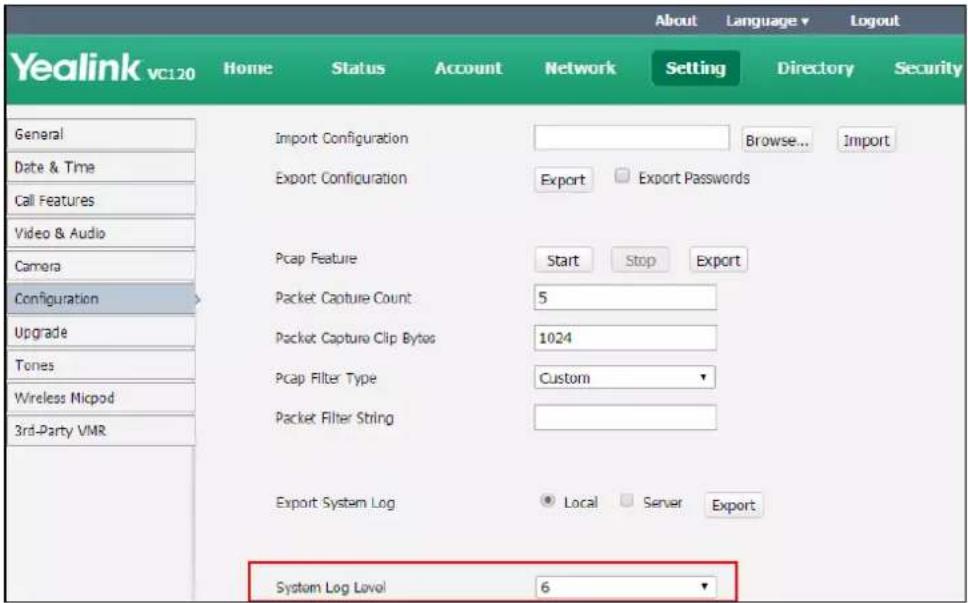The height and width of the screenshot is (603, 968).
Task: Open 3rd-Party VMR sidebar item
Action: [x=102, y=431]
